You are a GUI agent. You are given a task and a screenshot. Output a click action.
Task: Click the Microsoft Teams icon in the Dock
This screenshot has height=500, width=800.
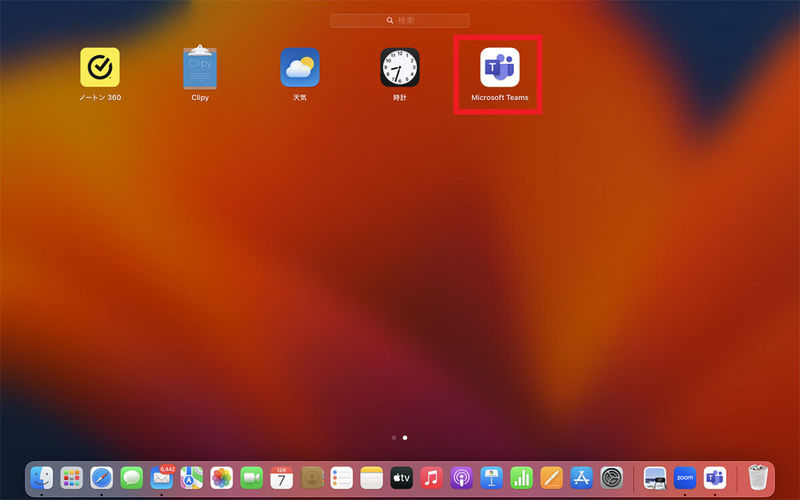715,478
